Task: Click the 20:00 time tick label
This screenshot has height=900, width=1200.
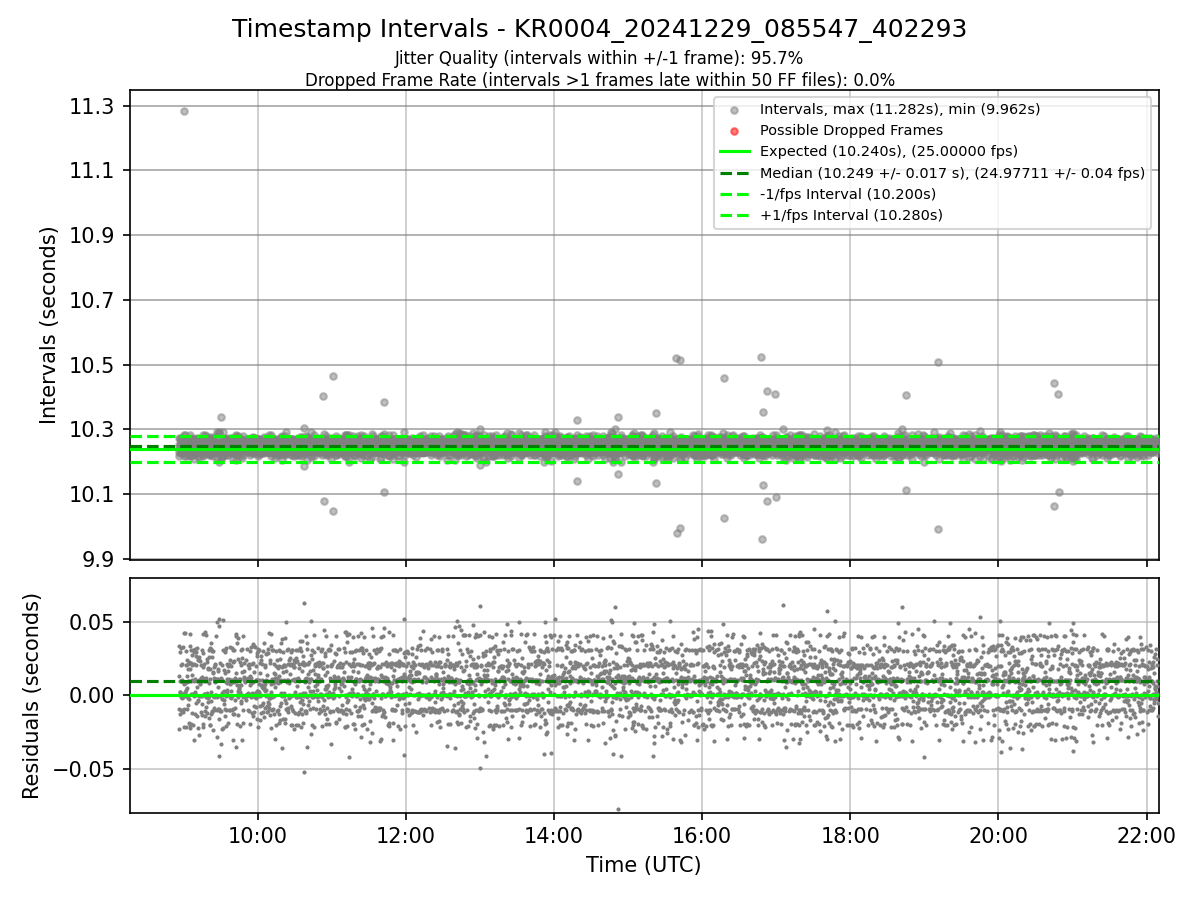Action: coord(998,833)
